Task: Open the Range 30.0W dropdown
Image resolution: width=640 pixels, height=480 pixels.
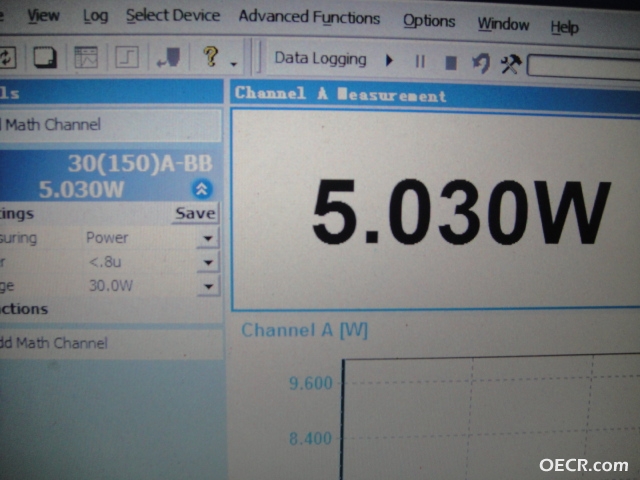Action: pyautogui.click(x=208, y=286)
